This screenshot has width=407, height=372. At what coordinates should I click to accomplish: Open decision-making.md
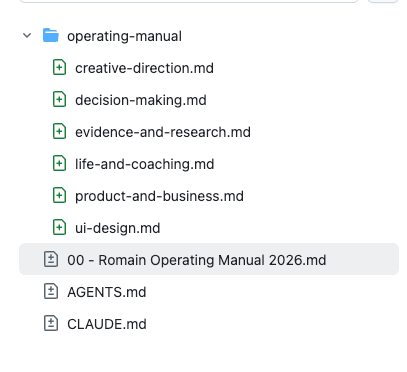pos(141,100)
